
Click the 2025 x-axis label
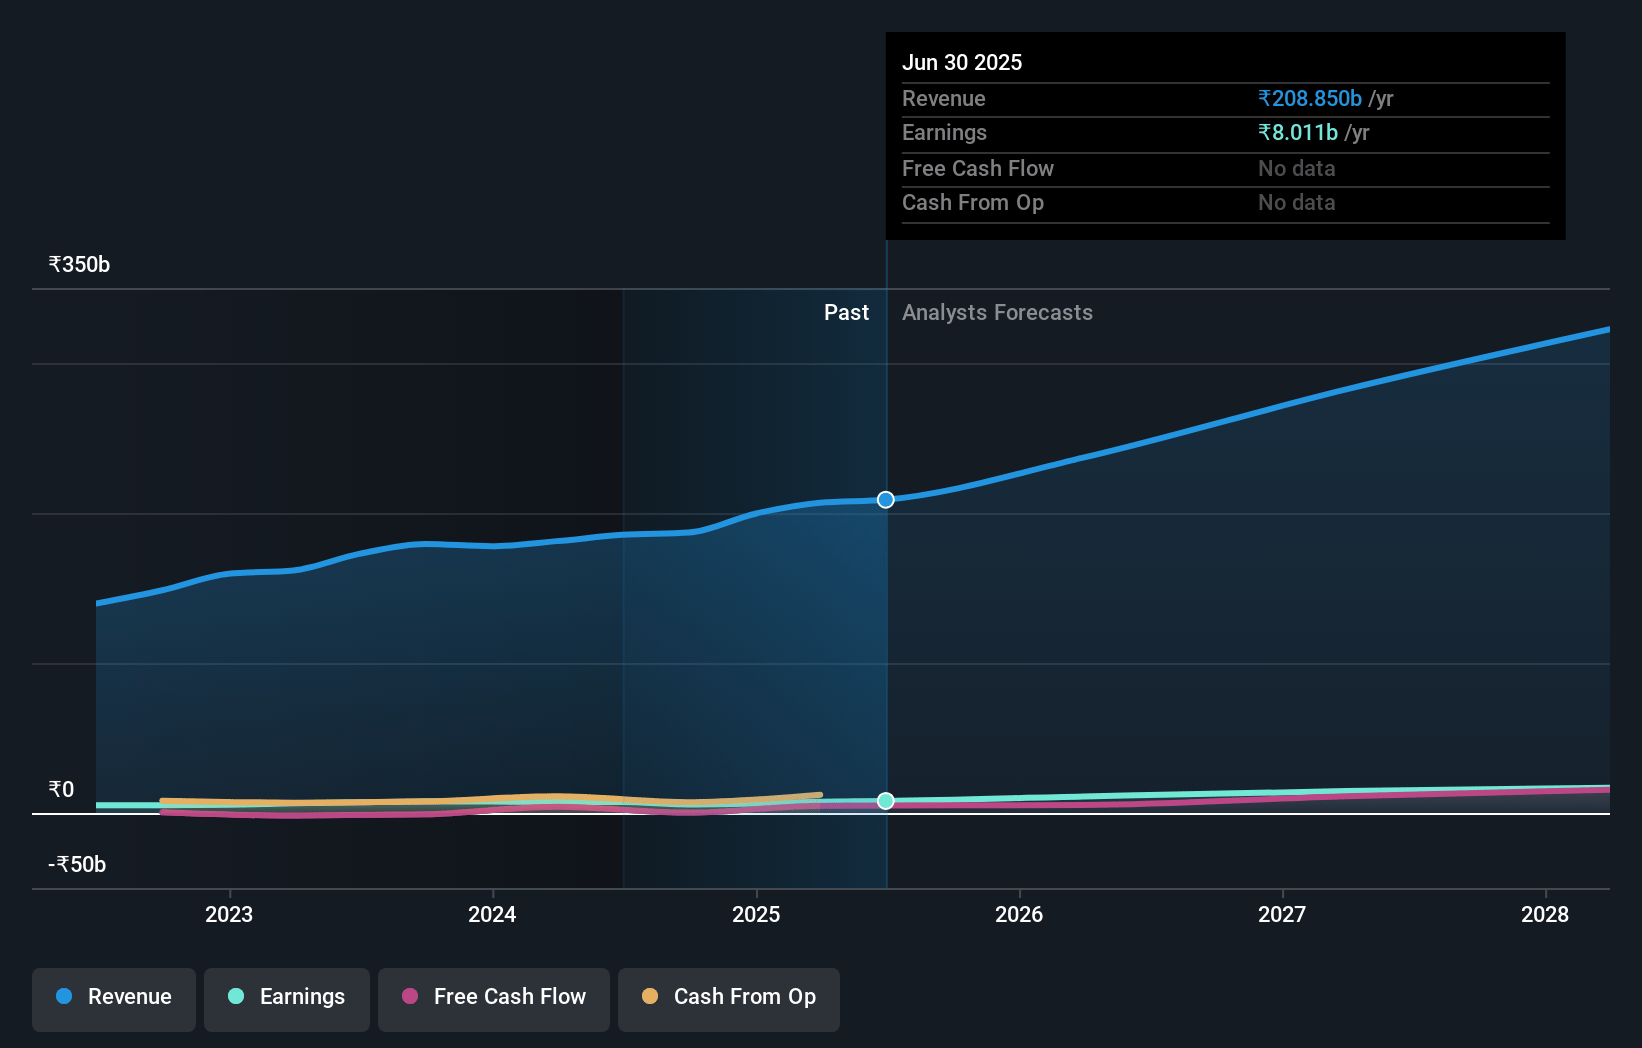[756, 914]
